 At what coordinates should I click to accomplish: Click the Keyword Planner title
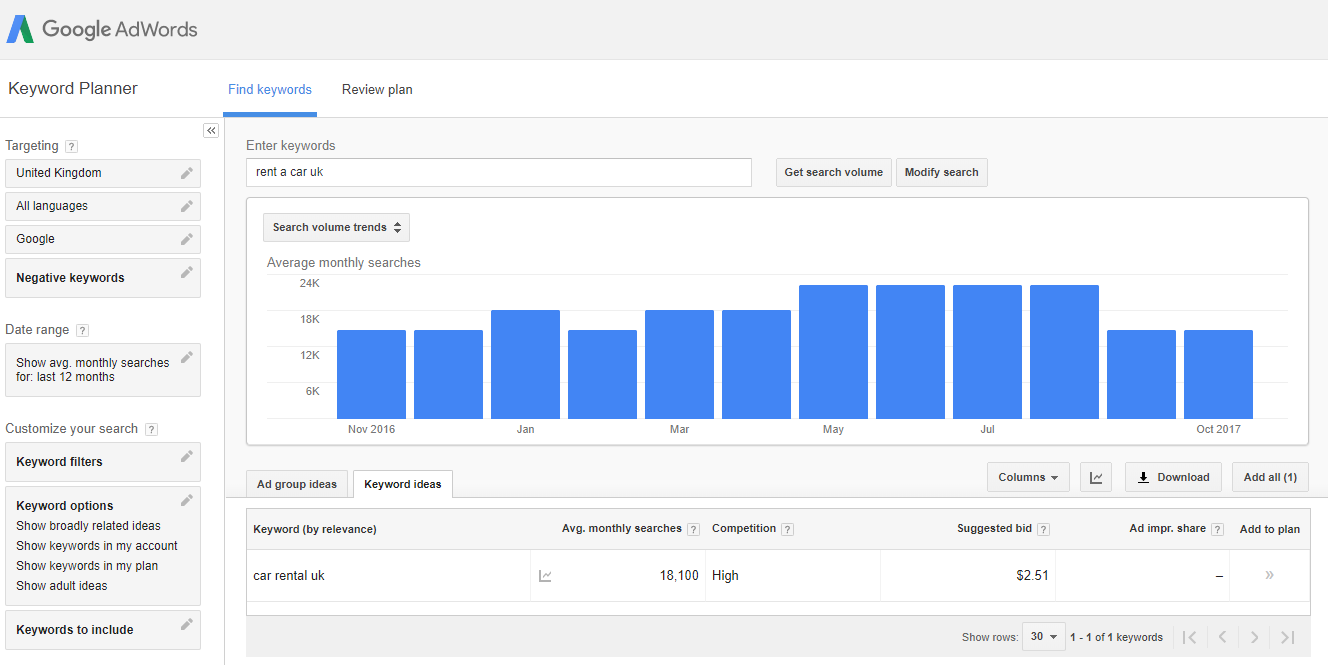point(73,89)
